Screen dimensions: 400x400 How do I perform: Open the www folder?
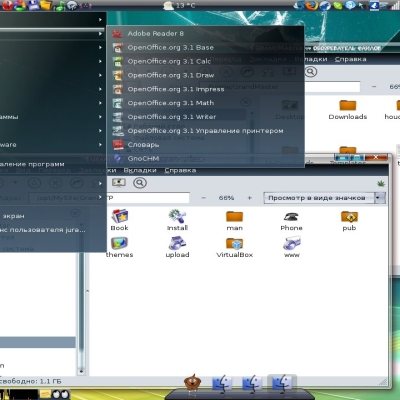pyautogui.click(x=292, y=247)
